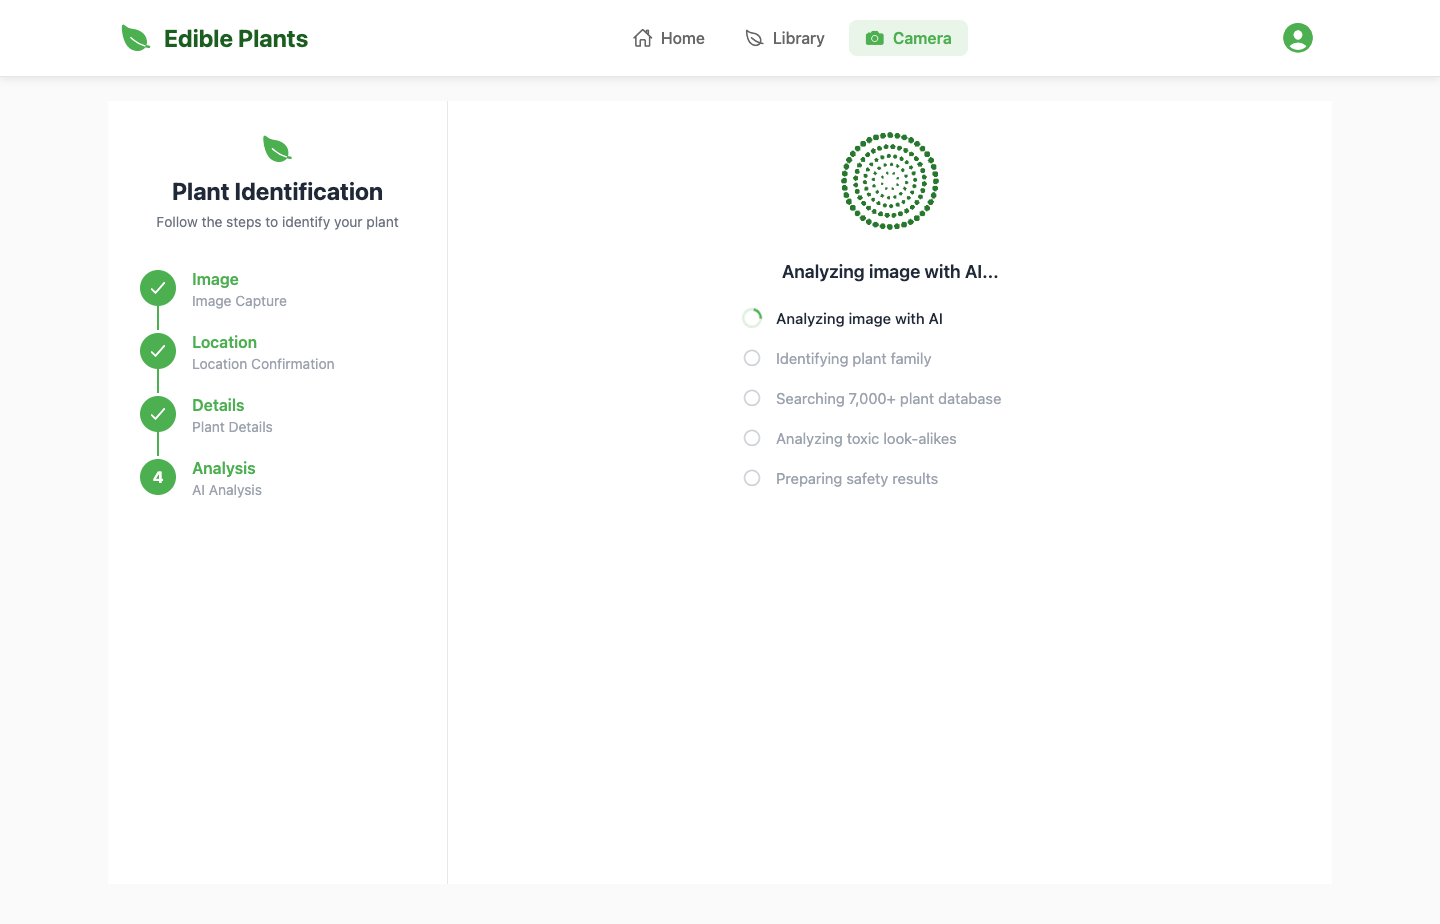Click the Camera icon in navbar
Screen dimensions: 1440x924
point(874,38)
